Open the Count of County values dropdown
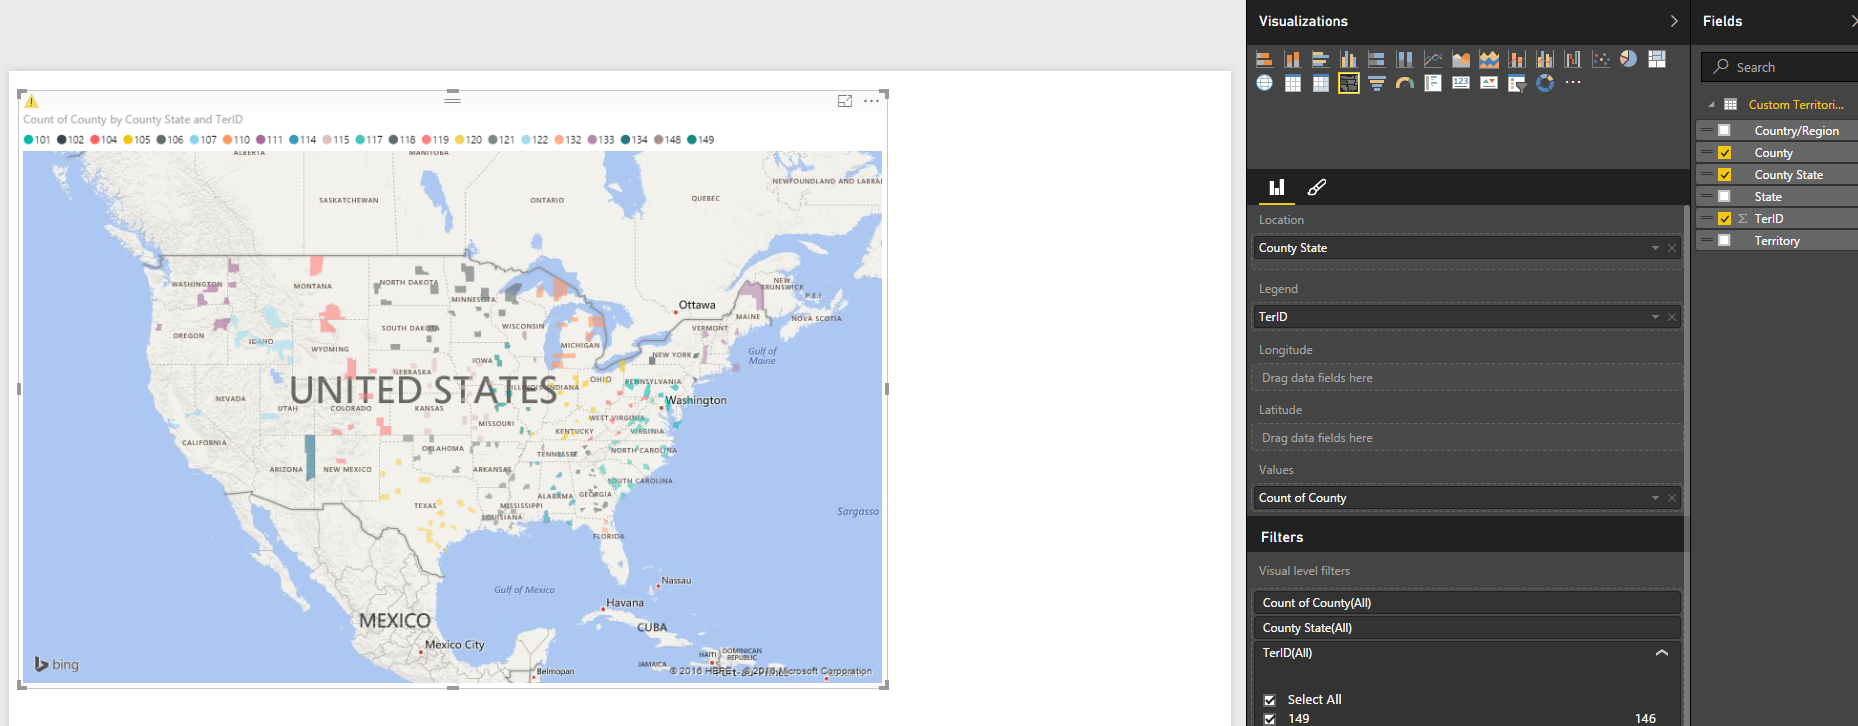The image size is (1858, 726). [x=1655, y=498]
